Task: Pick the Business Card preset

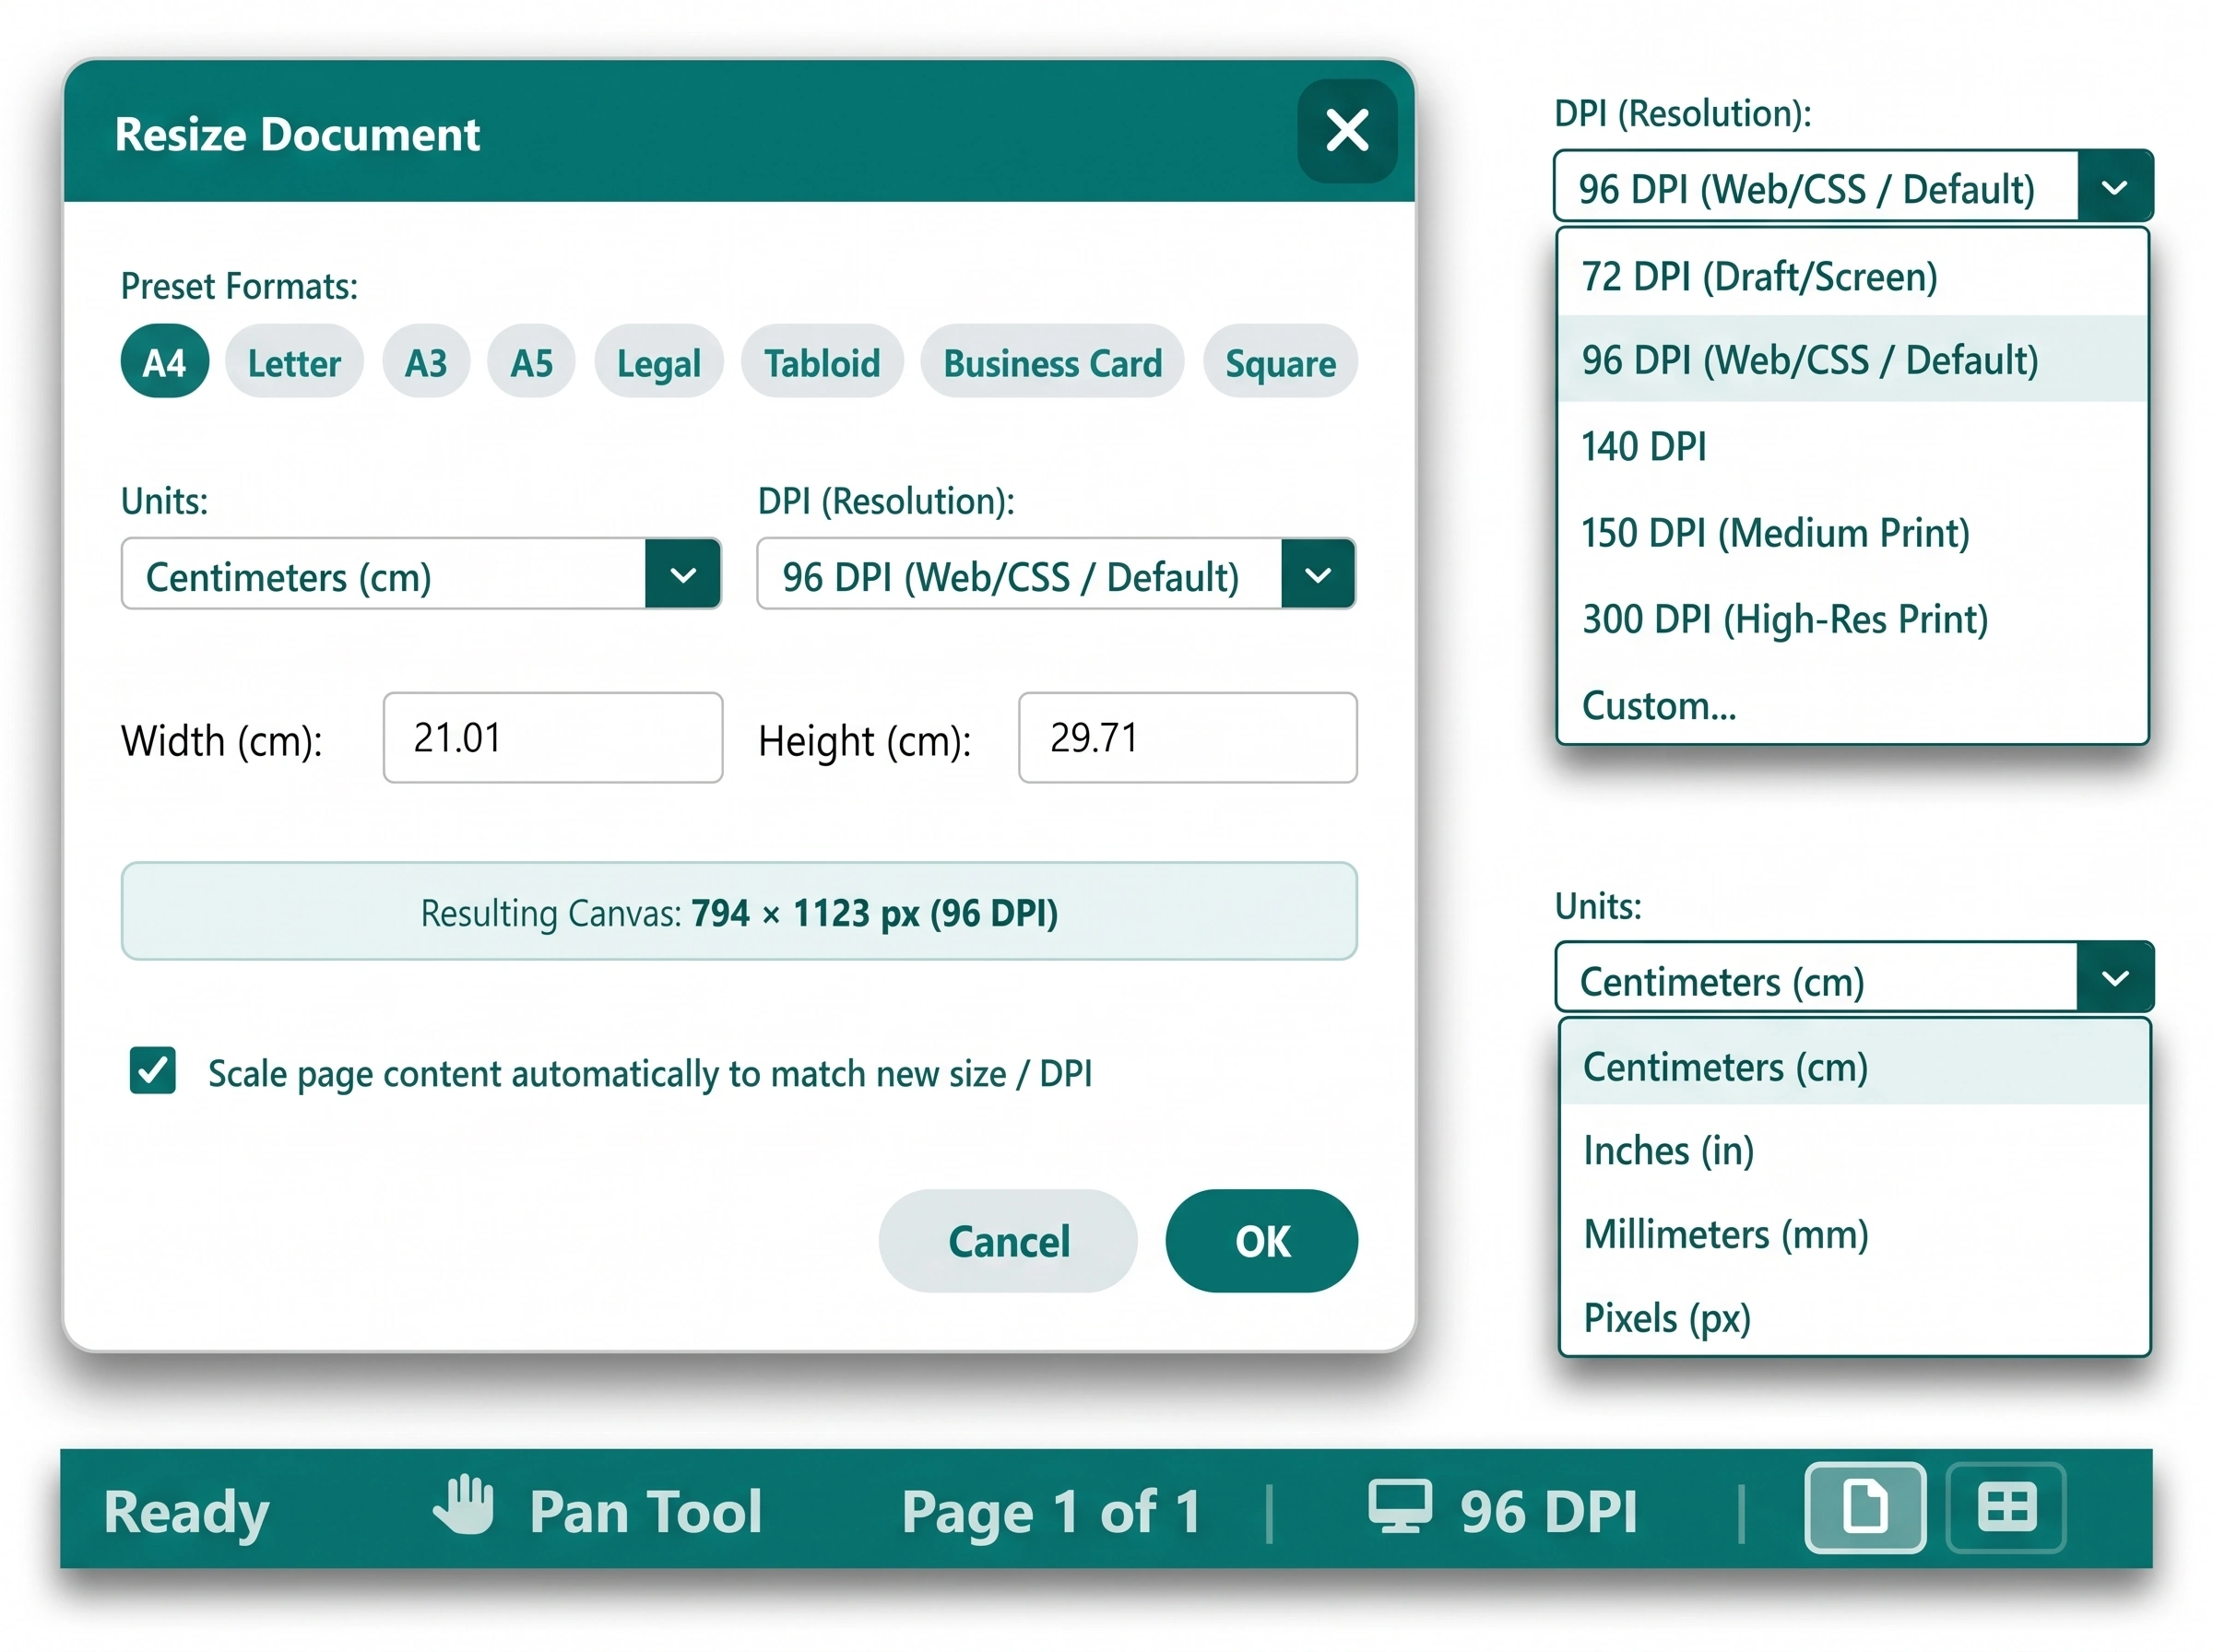Action: click(1052, 362)
